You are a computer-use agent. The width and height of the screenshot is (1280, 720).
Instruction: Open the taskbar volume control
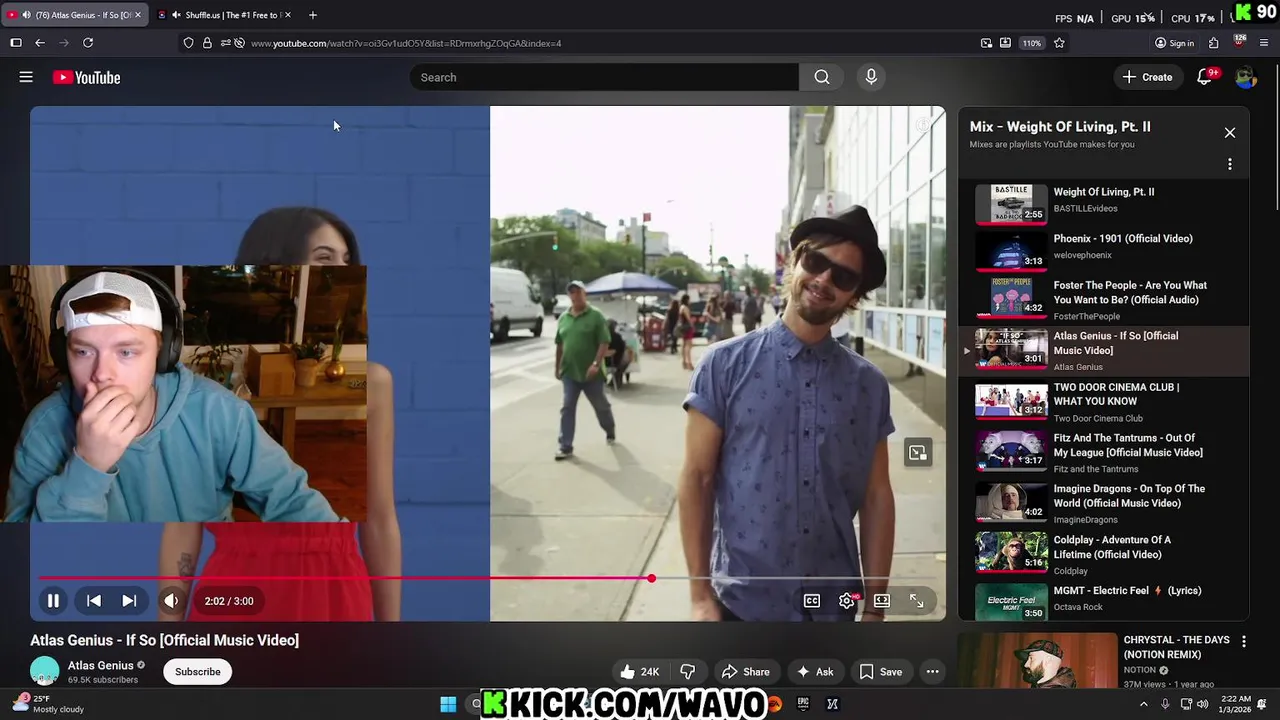(1205, 704)
